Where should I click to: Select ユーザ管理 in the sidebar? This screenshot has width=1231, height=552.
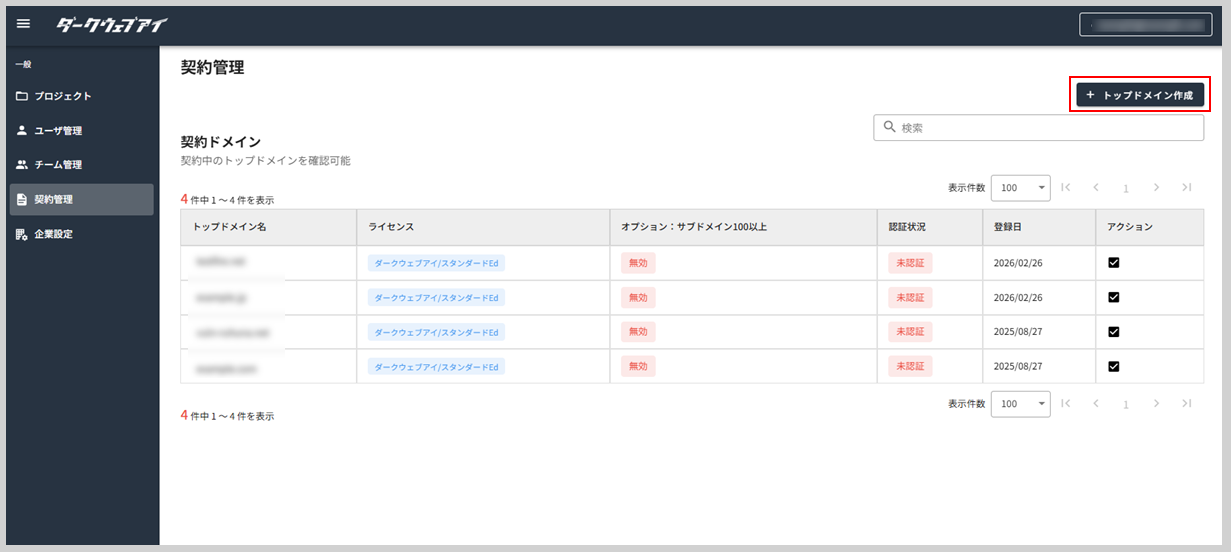click(x=58, y=131)
